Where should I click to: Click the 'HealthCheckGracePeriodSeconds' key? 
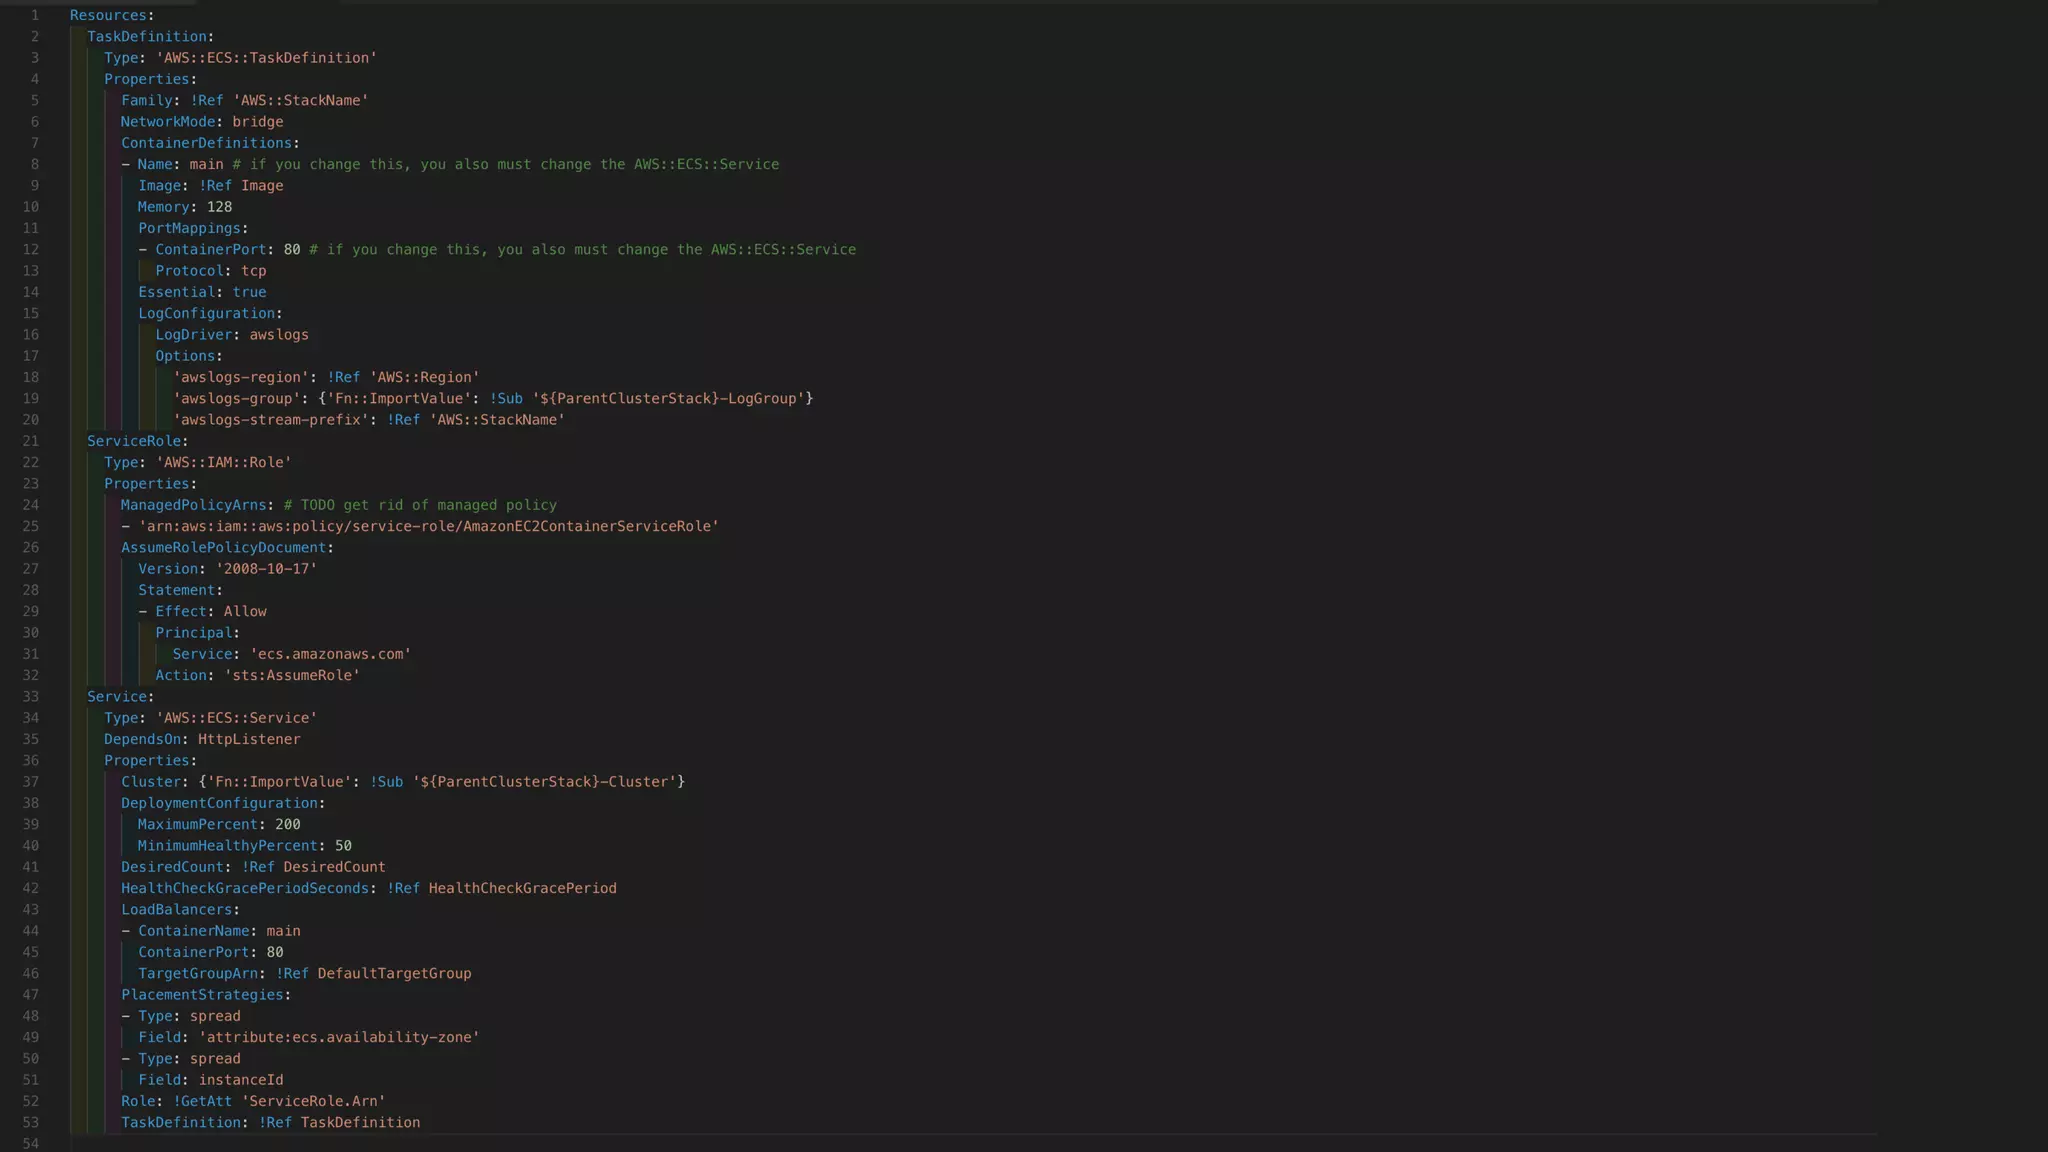[244, 888]
